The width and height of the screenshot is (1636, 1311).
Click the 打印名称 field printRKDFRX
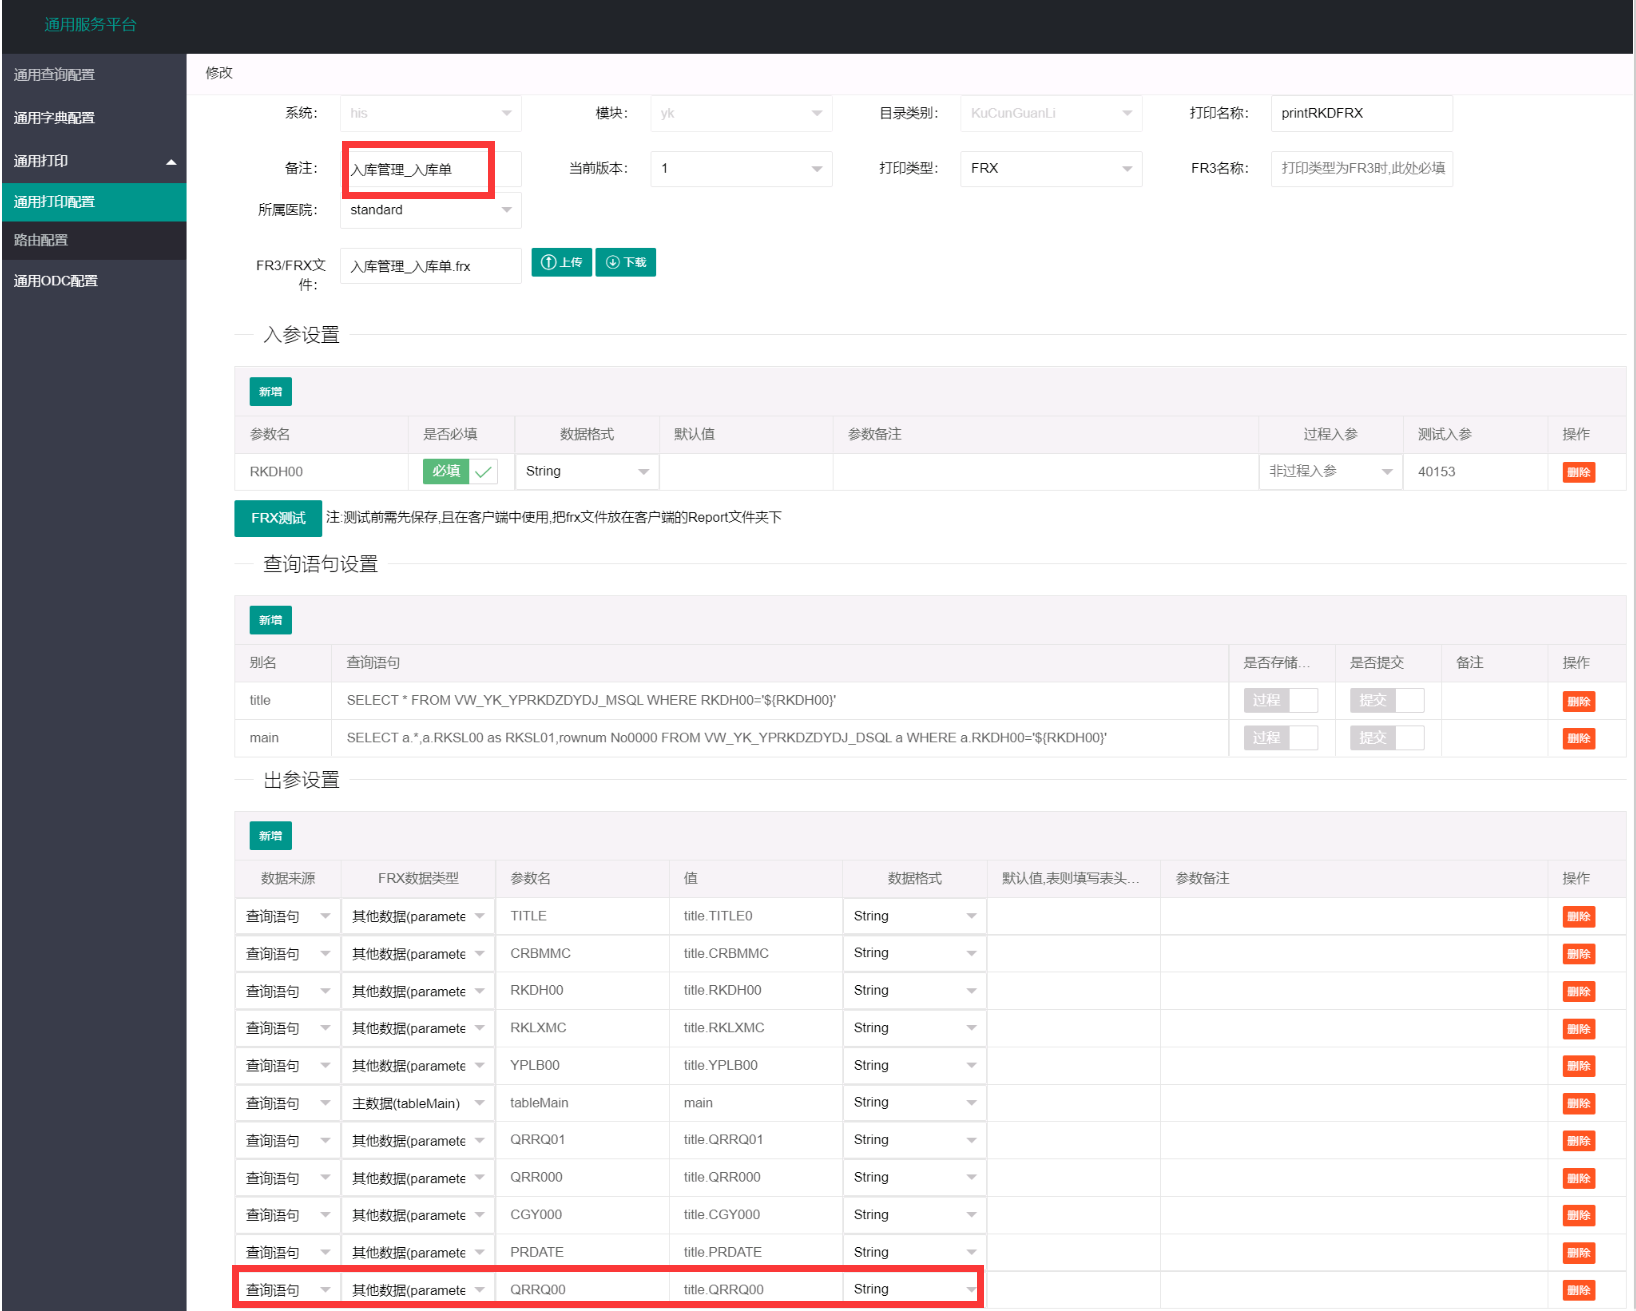(1361, 113)
